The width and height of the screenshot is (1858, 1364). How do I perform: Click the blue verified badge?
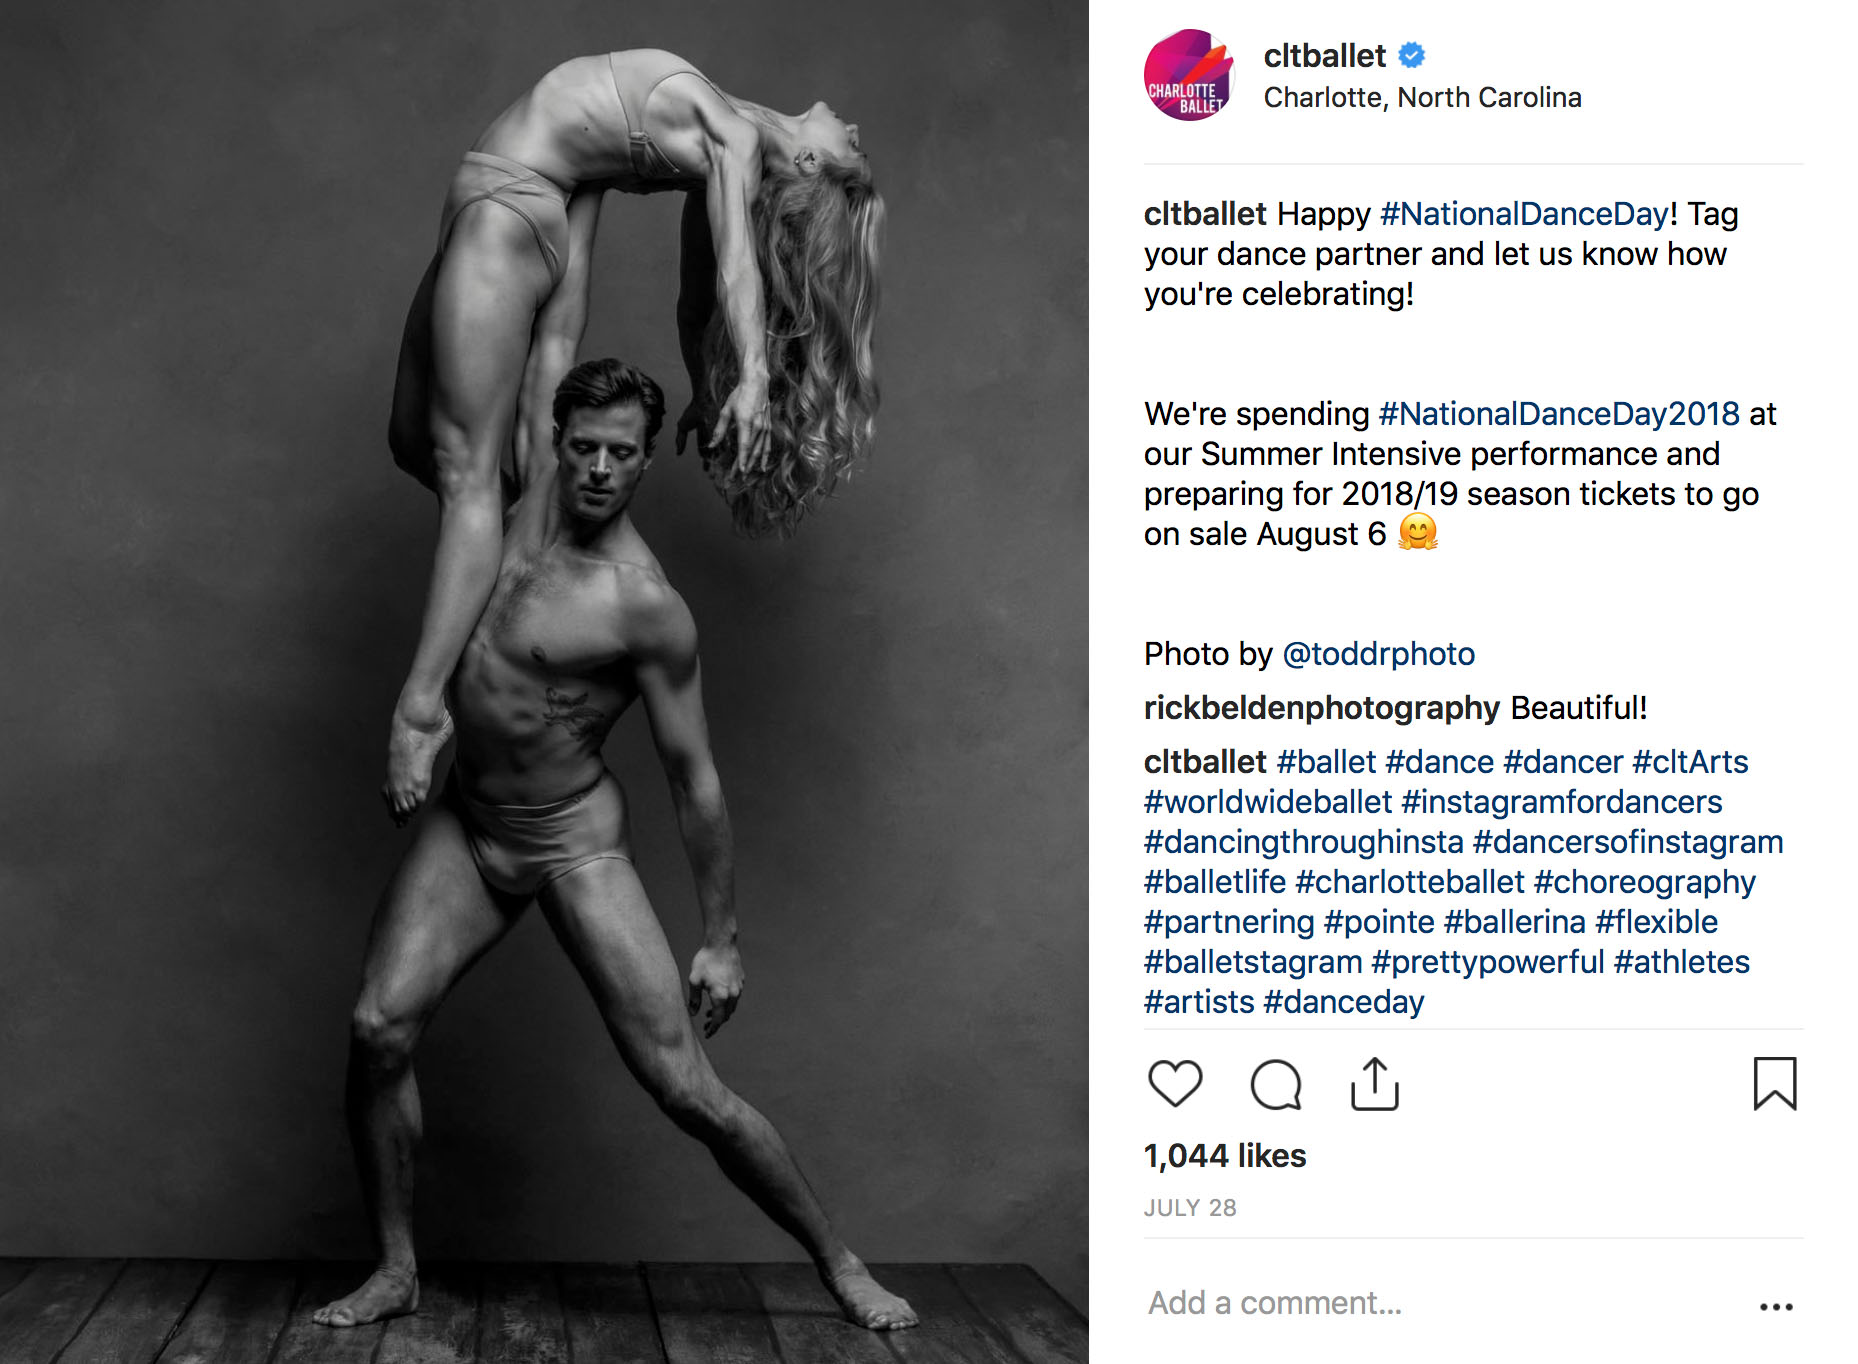tap(1412, 55)
